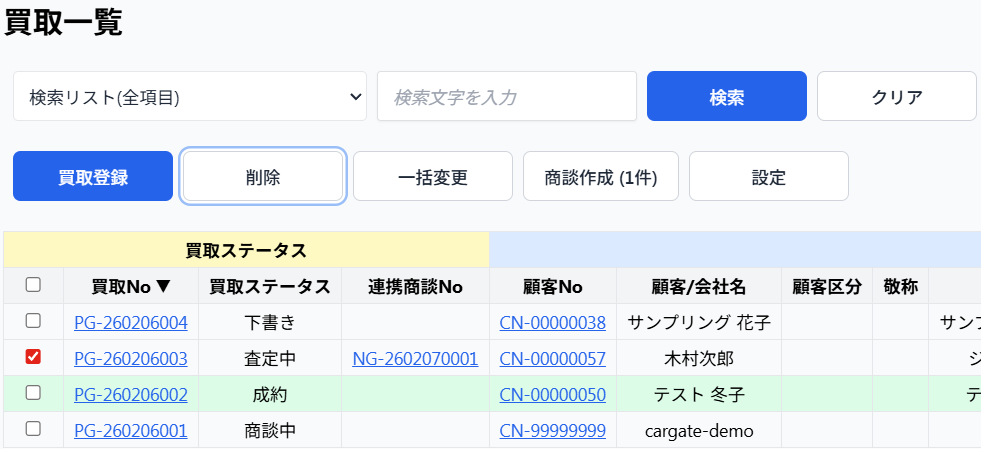This screenshot has height=449, width=981.
Task: Open linked negotiation NG-2602070001
Action: pos(415,358)
